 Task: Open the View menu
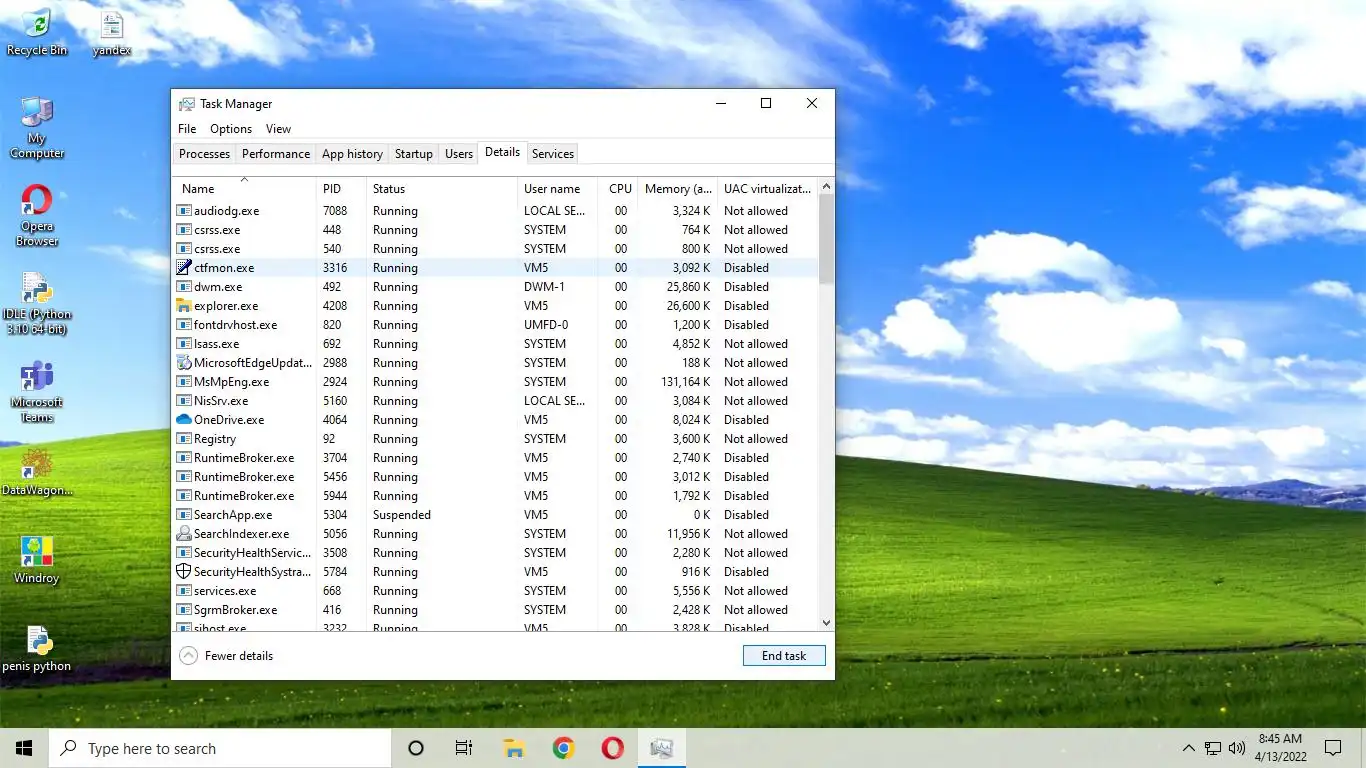278,129
